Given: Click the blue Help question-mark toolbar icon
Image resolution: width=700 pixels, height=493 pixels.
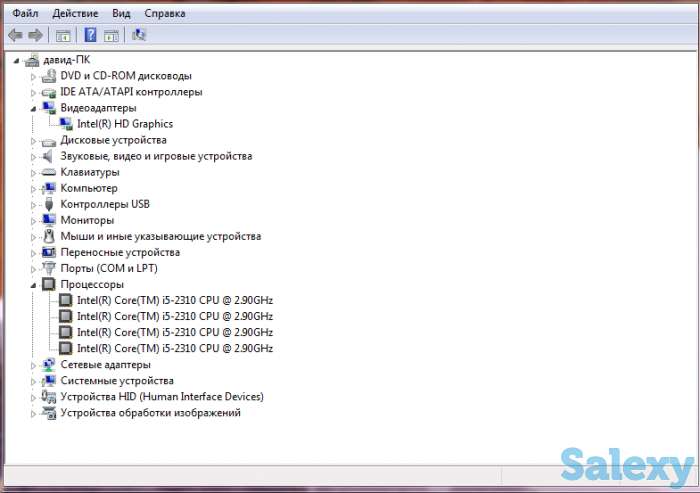Looking at the screenshot, I should click(x=90, y=35).
